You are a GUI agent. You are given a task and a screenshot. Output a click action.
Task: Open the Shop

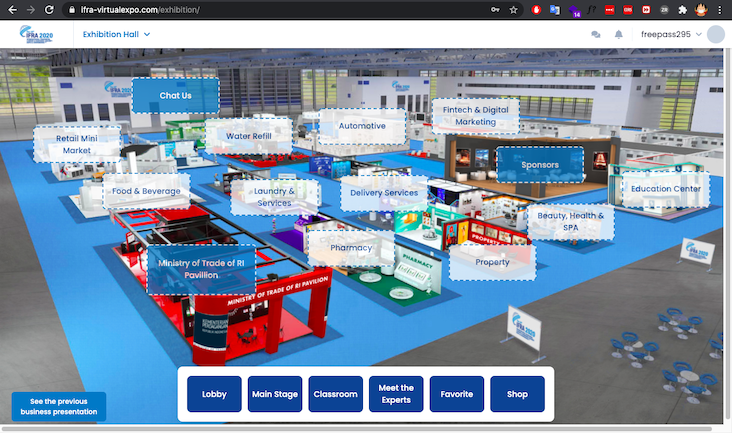coord(517,394)
